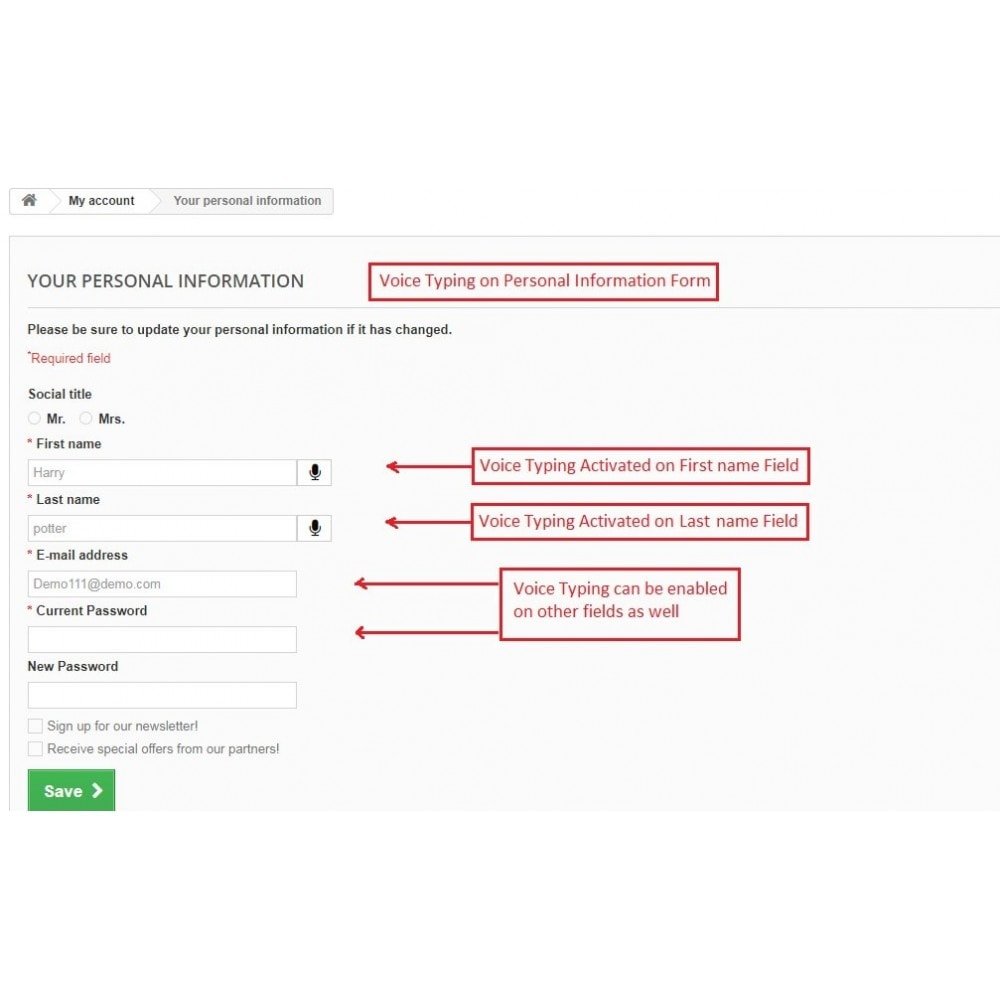
Task: Click the Voice Typing can be enabled note
Action: [x=619, y=599]
